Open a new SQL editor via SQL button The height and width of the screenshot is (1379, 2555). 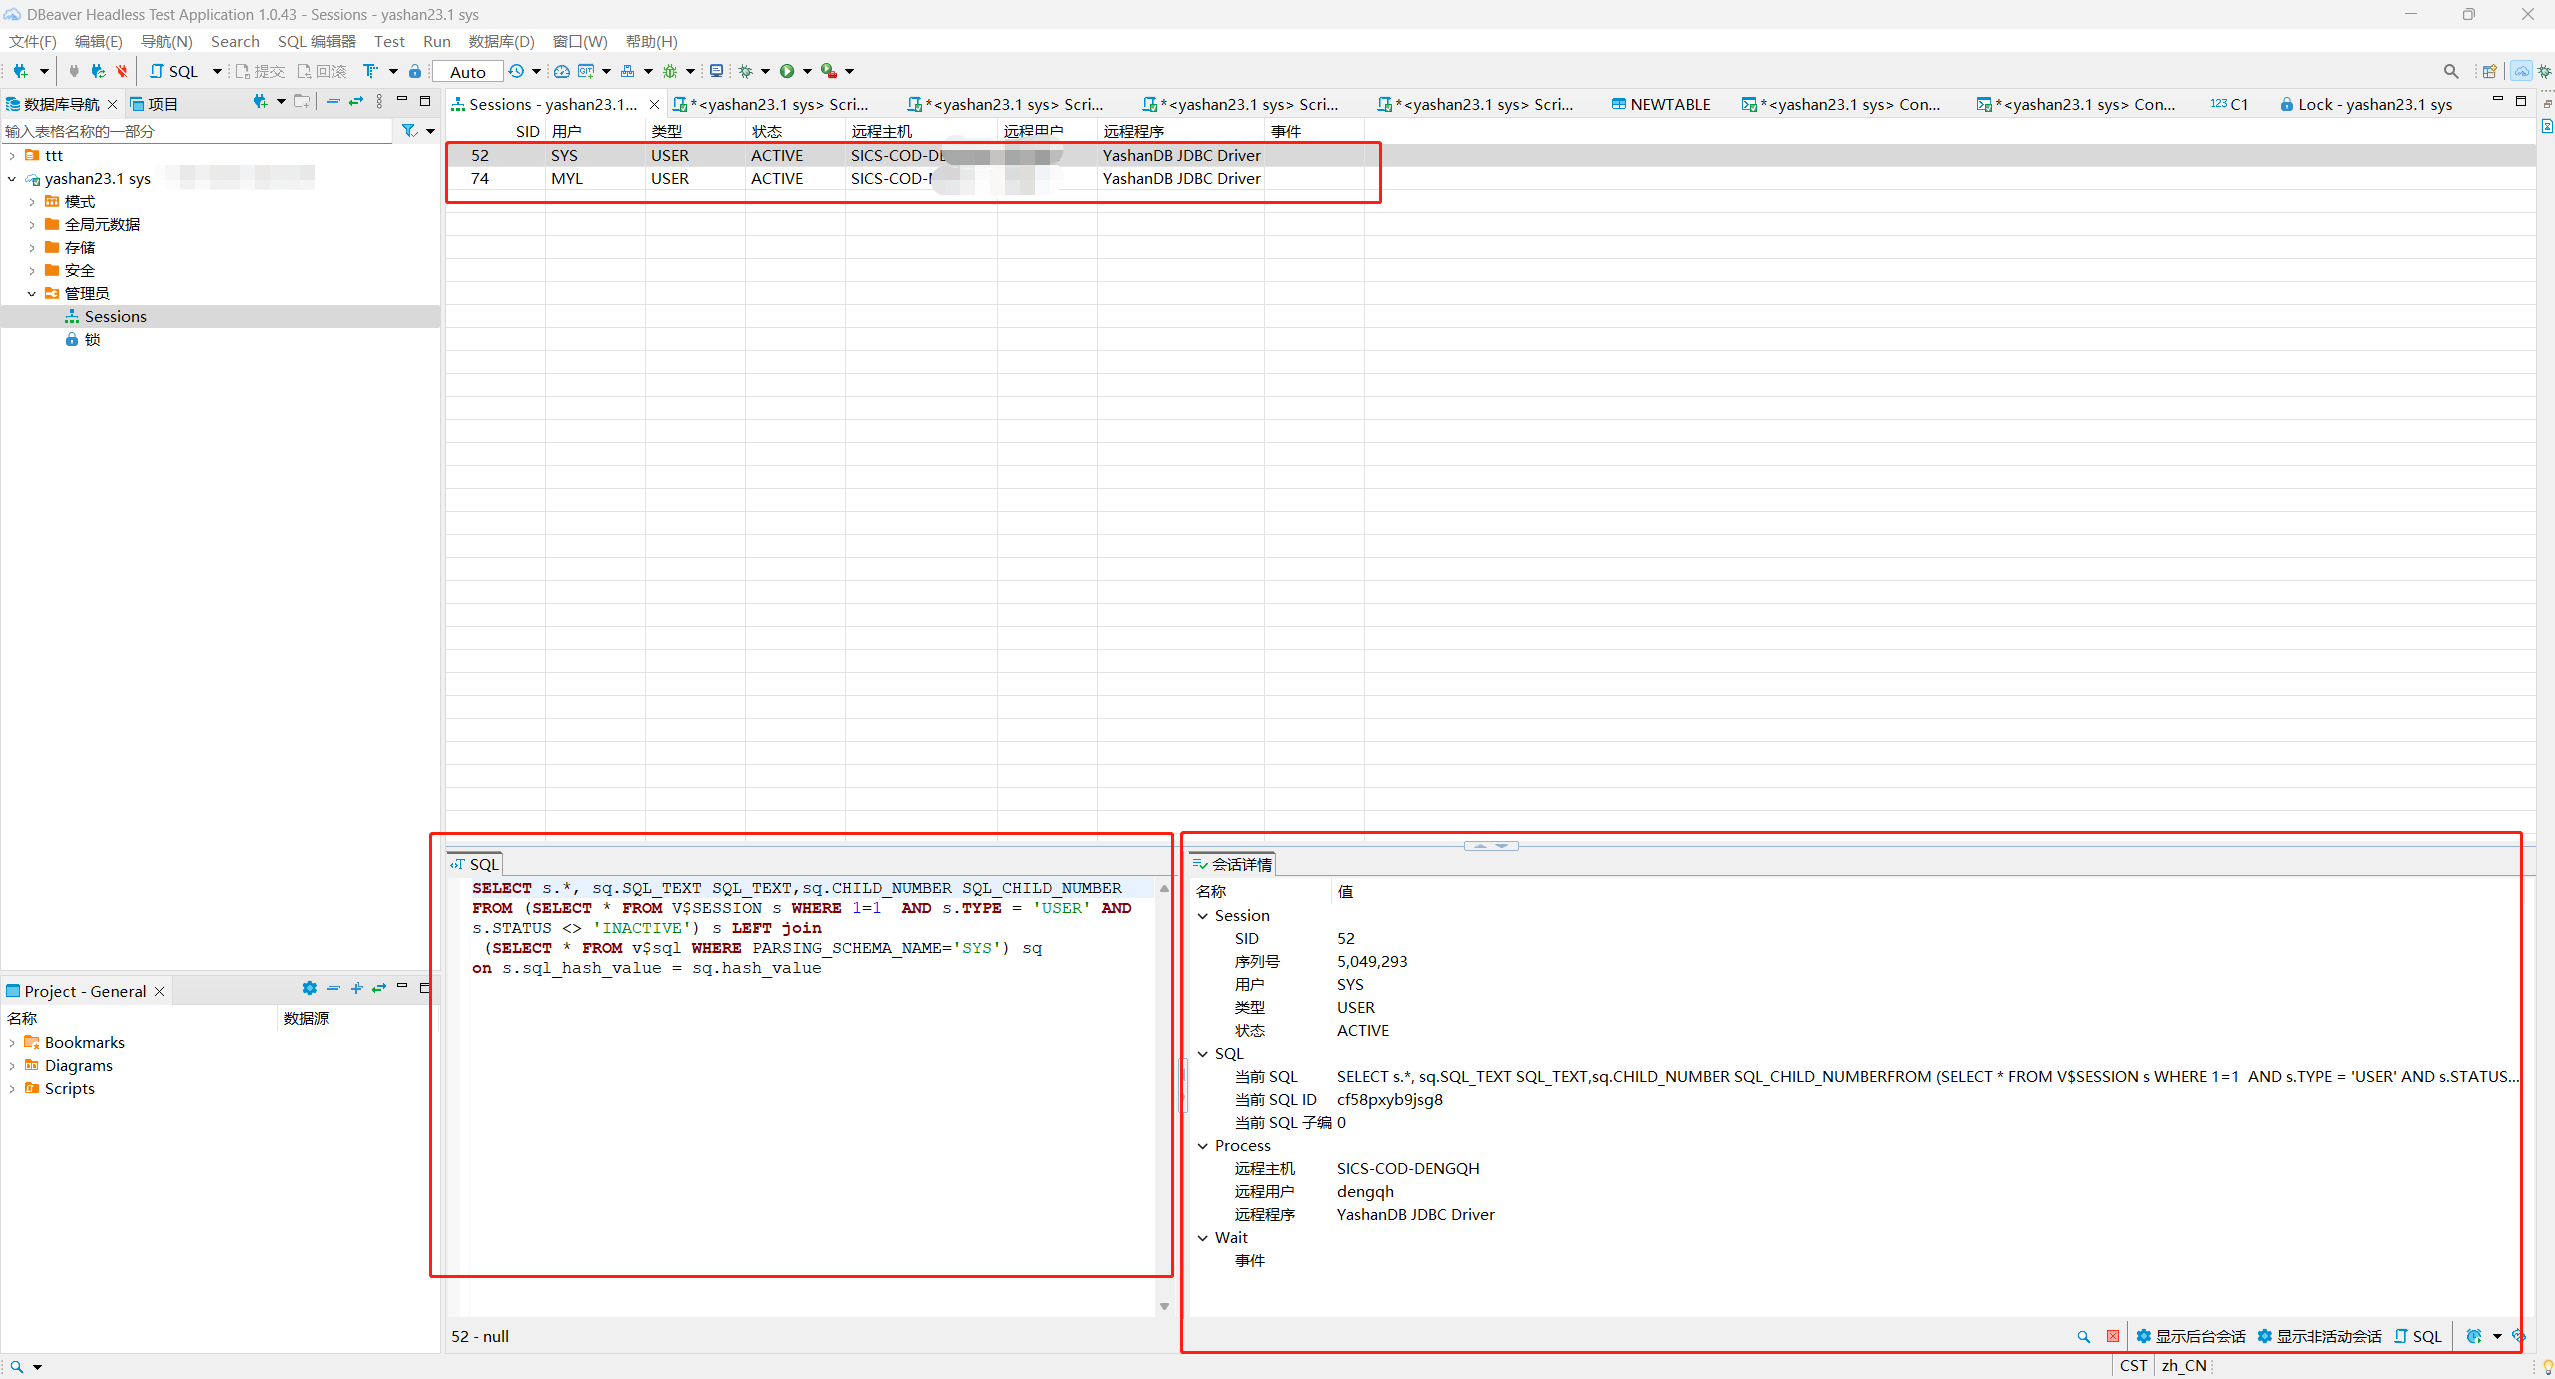point(174,71)
